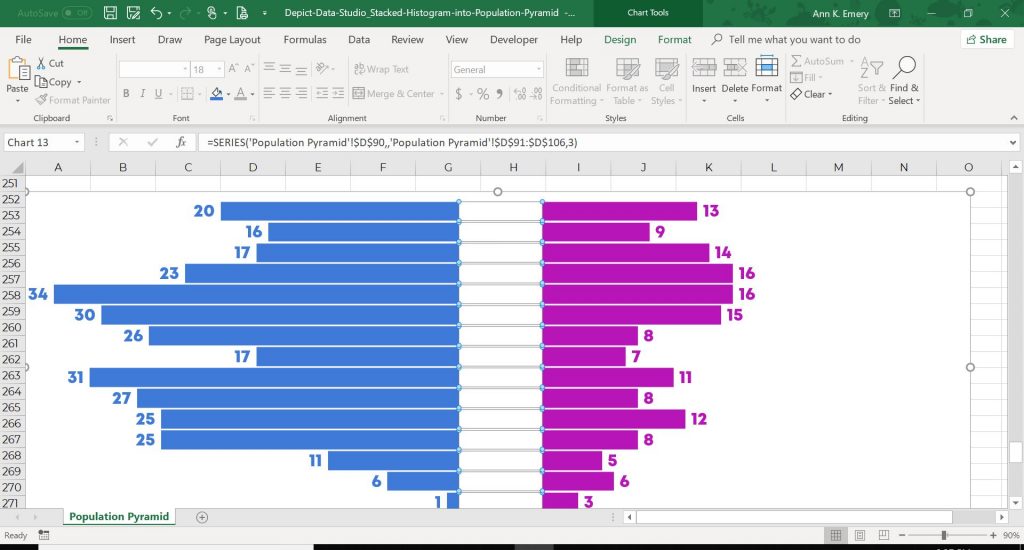
Task: Open the font size dropdown
Action: tap(219, 69)
